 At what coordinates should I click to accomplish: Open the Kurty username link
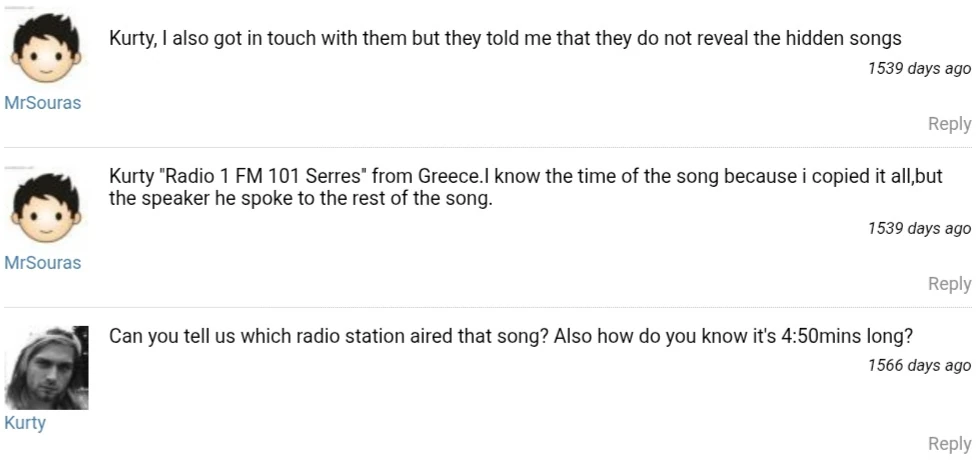pos(25,423)
